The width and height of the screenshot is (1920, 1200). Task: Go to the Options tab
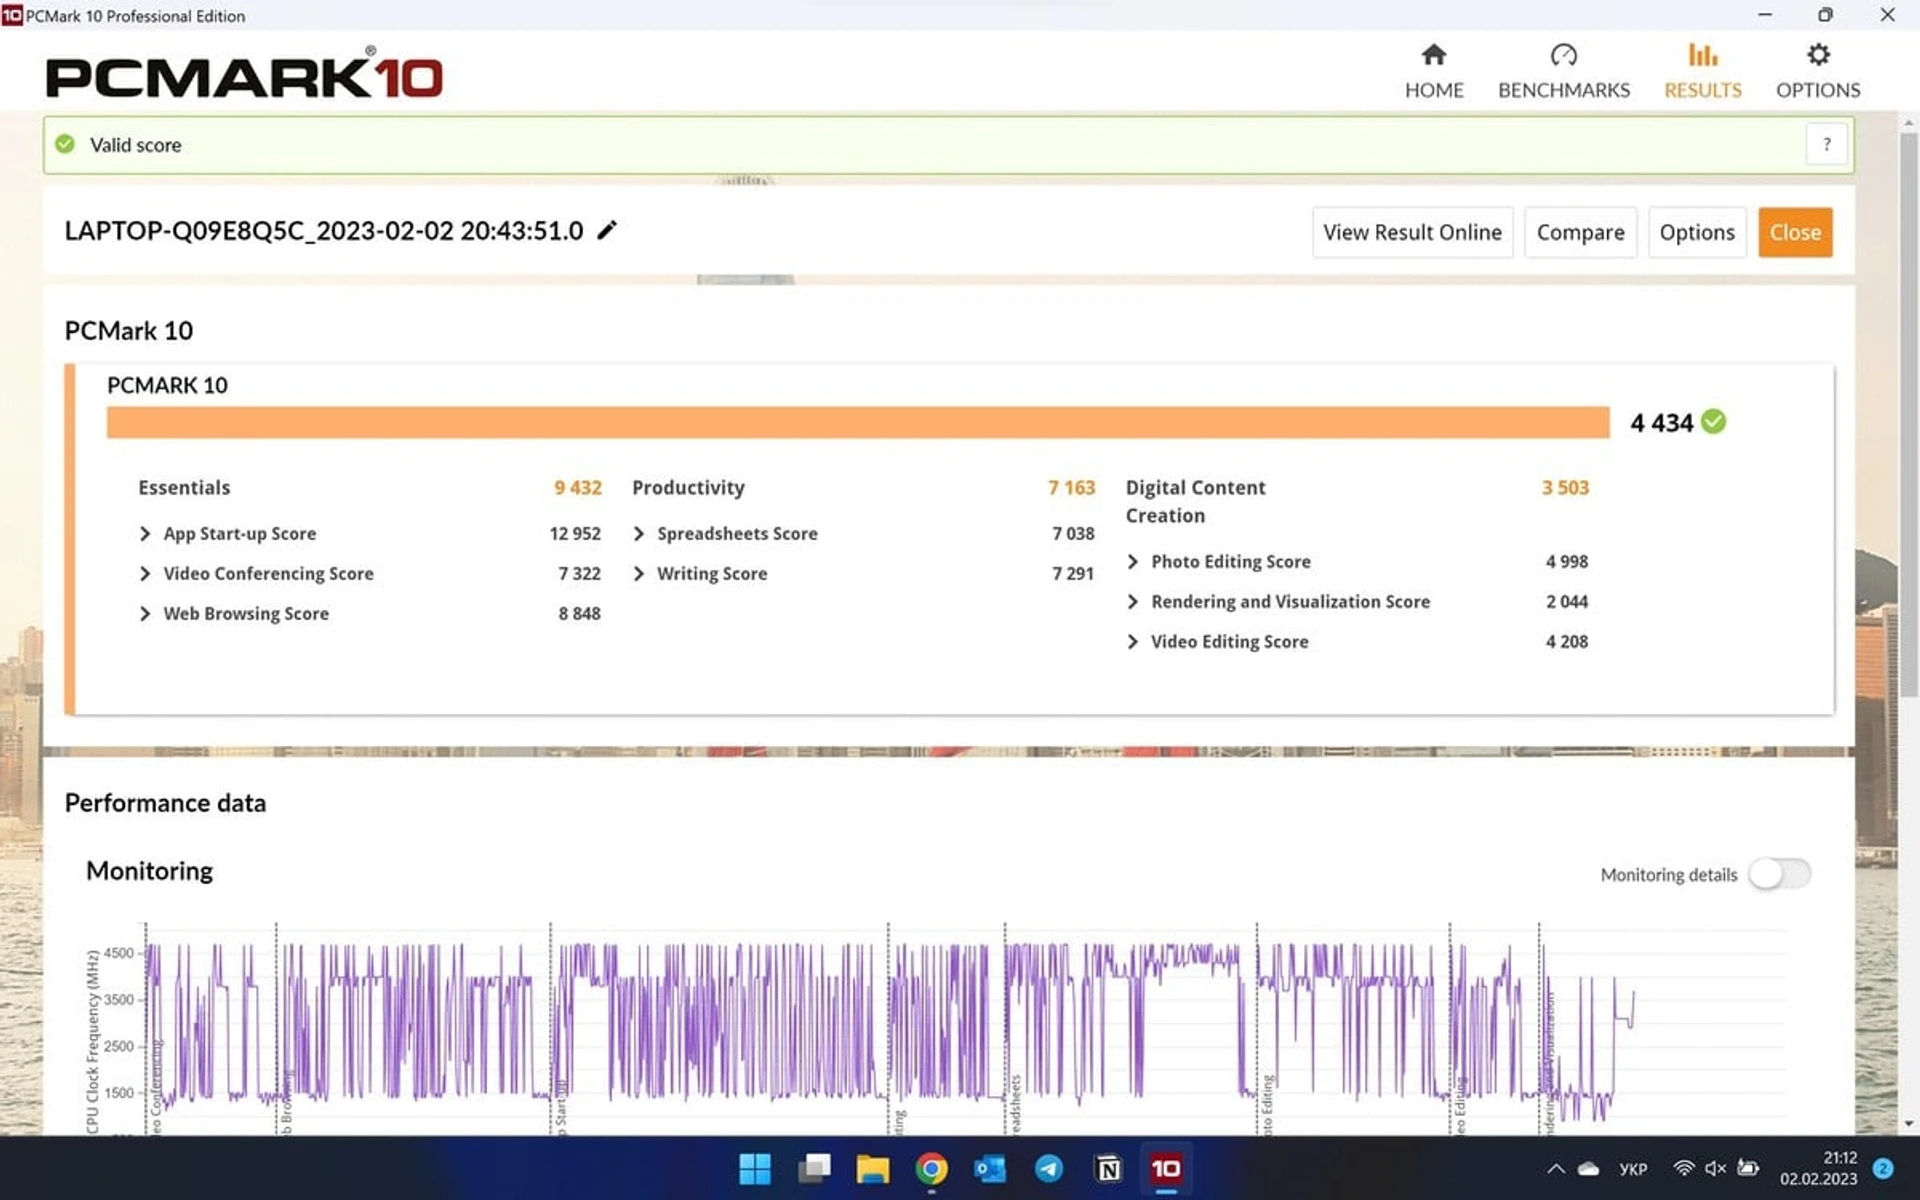[1818, 71]
